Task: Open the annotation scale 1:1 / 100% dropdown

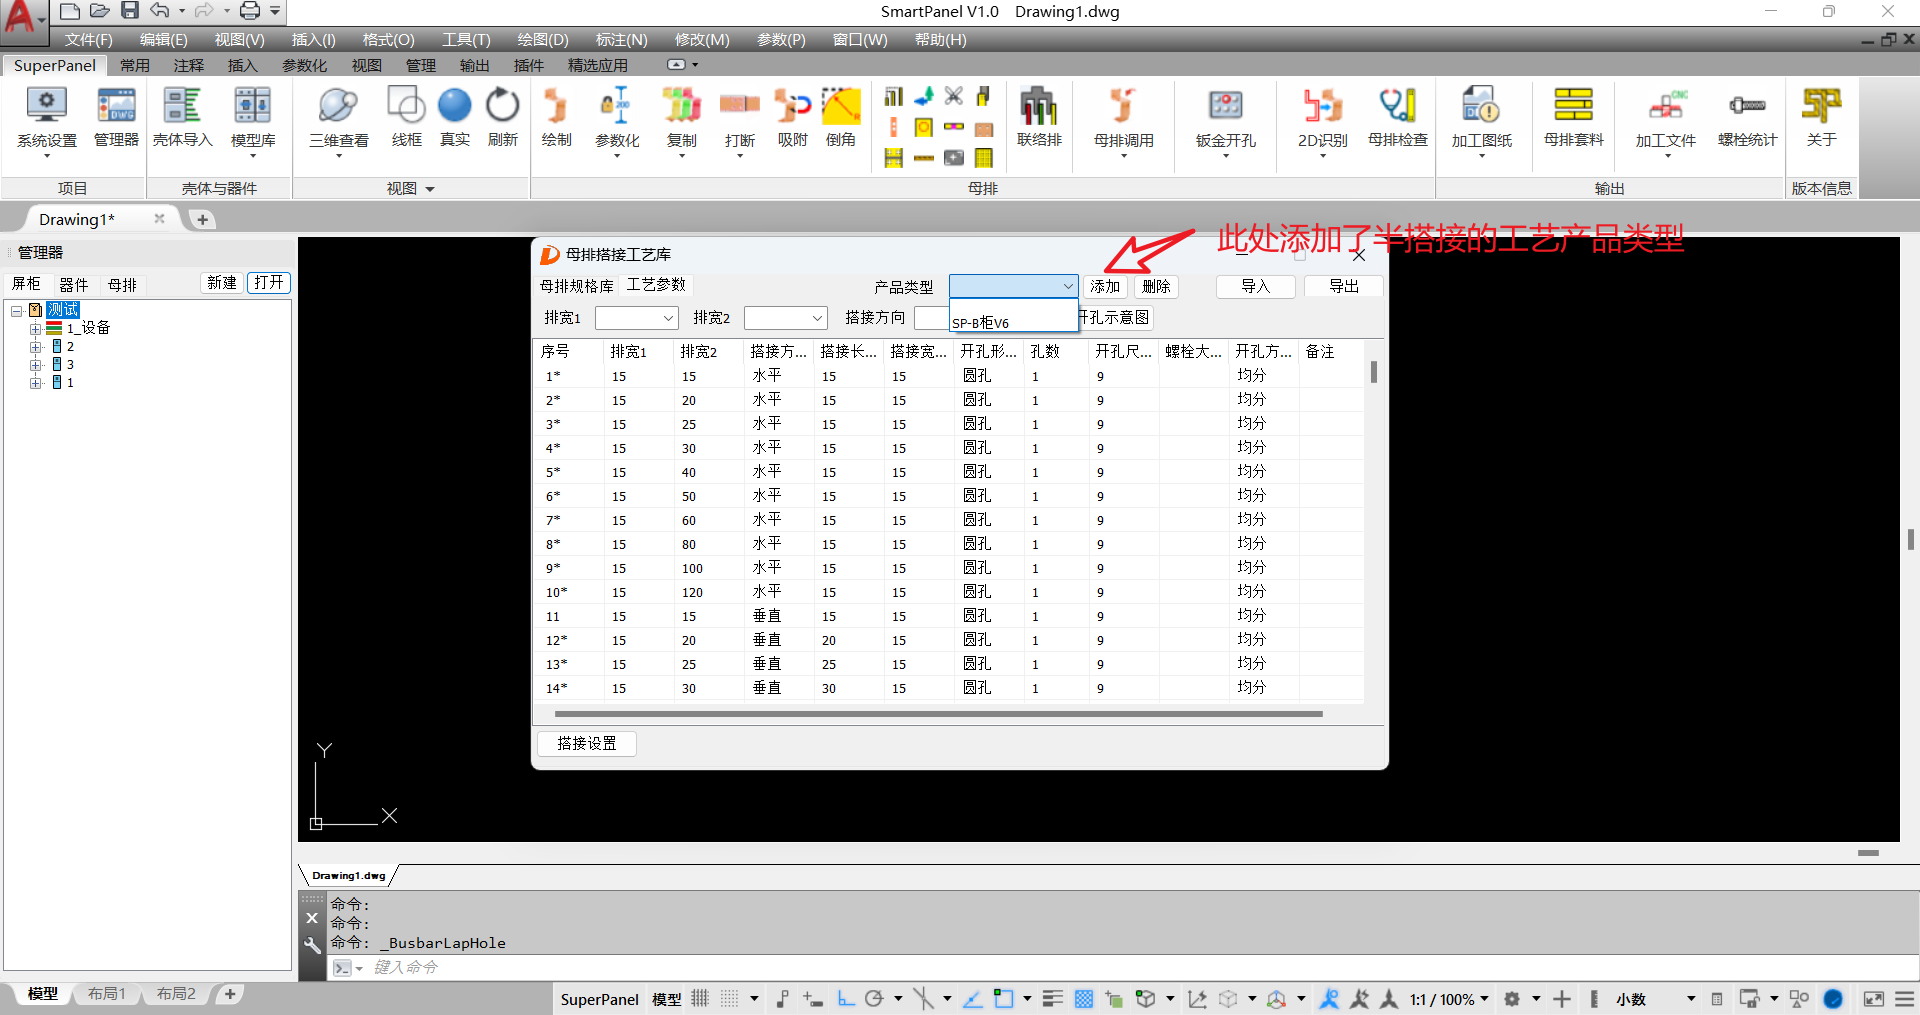Action: tap(1449, 999)
